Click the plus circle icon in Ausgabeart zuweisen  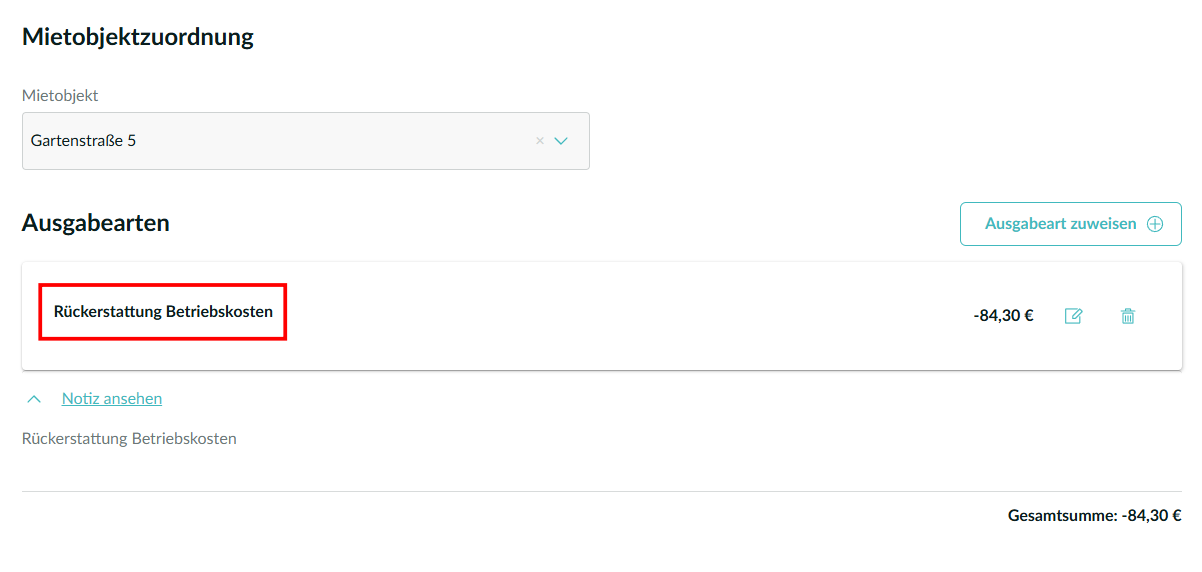coord(1155,224)
